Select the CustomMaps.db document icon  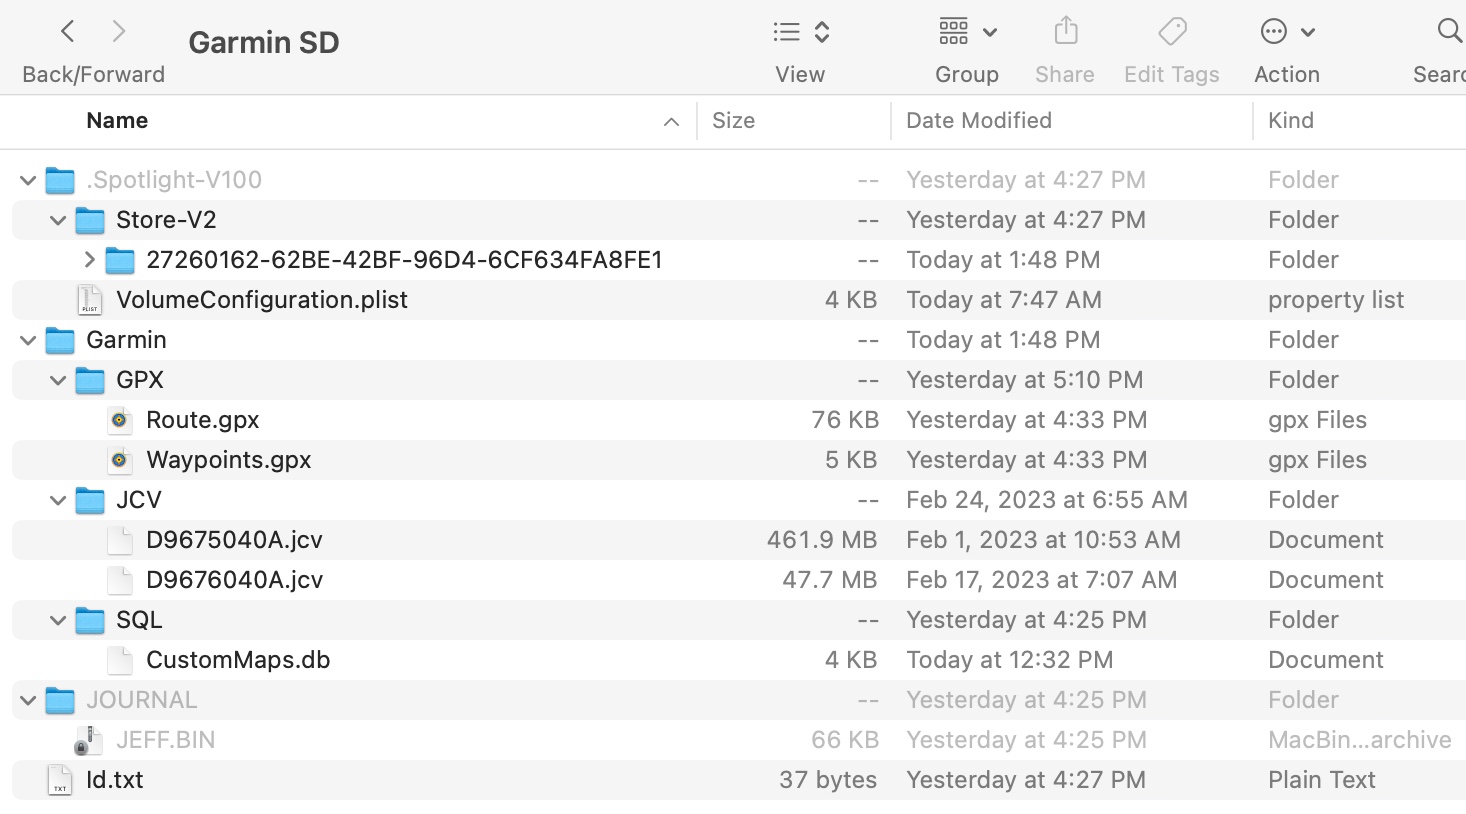click(x=120, y=660)
